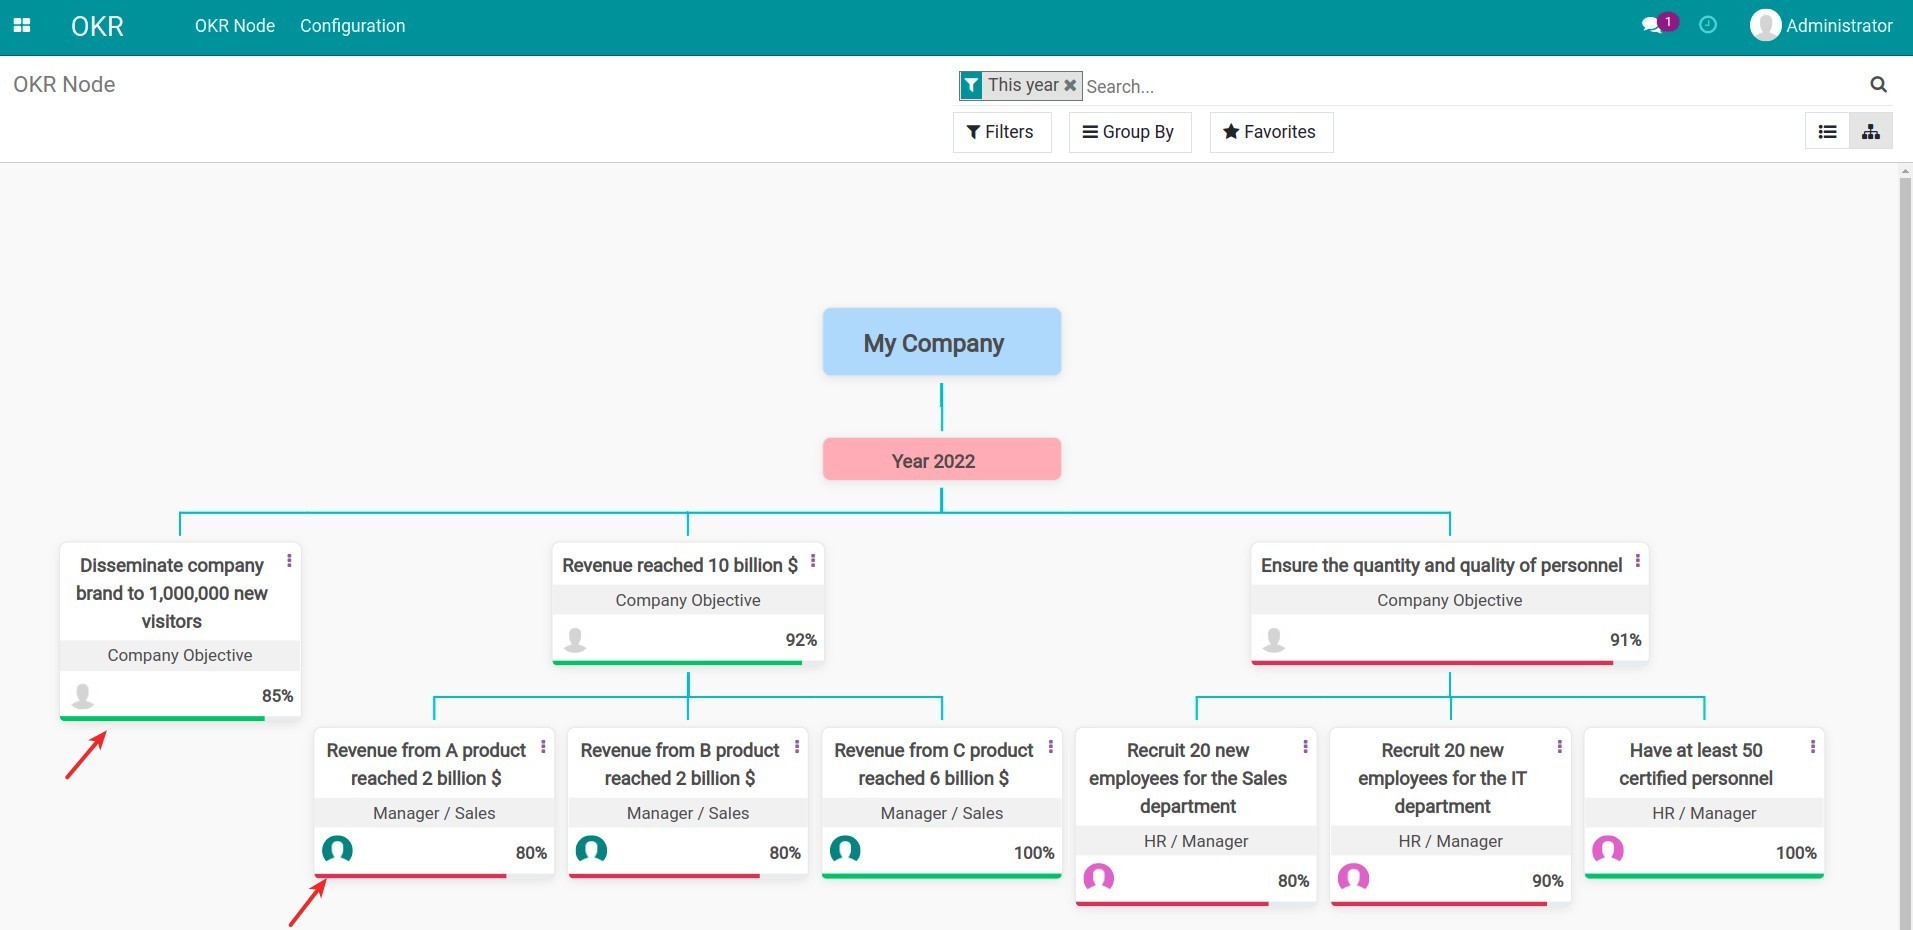Click the avatar on the 85% objective card
The height and width of the screenshot is (930, 1913).
coord(82,695)
